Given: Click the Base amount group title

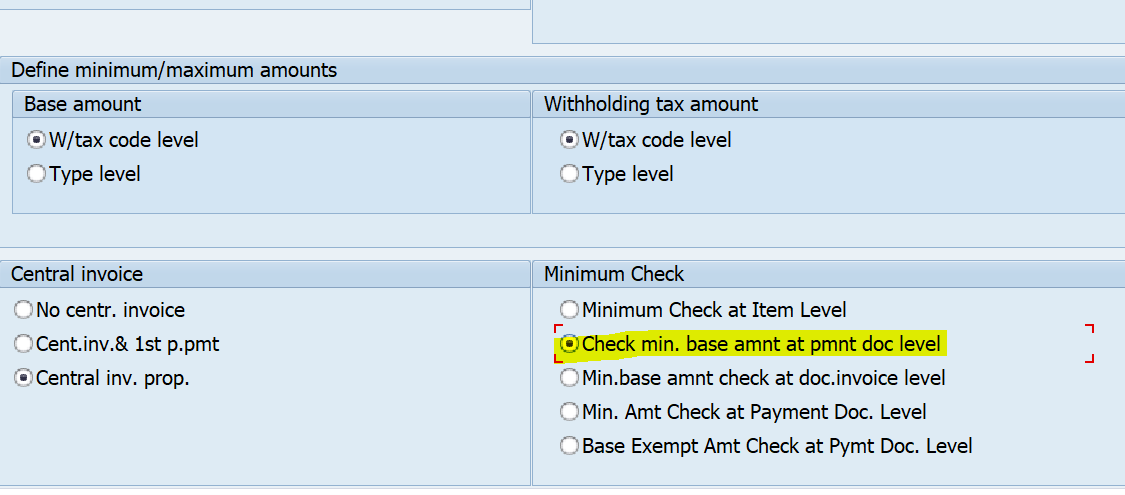Looking at the screenshot, I should click(83, 104).
